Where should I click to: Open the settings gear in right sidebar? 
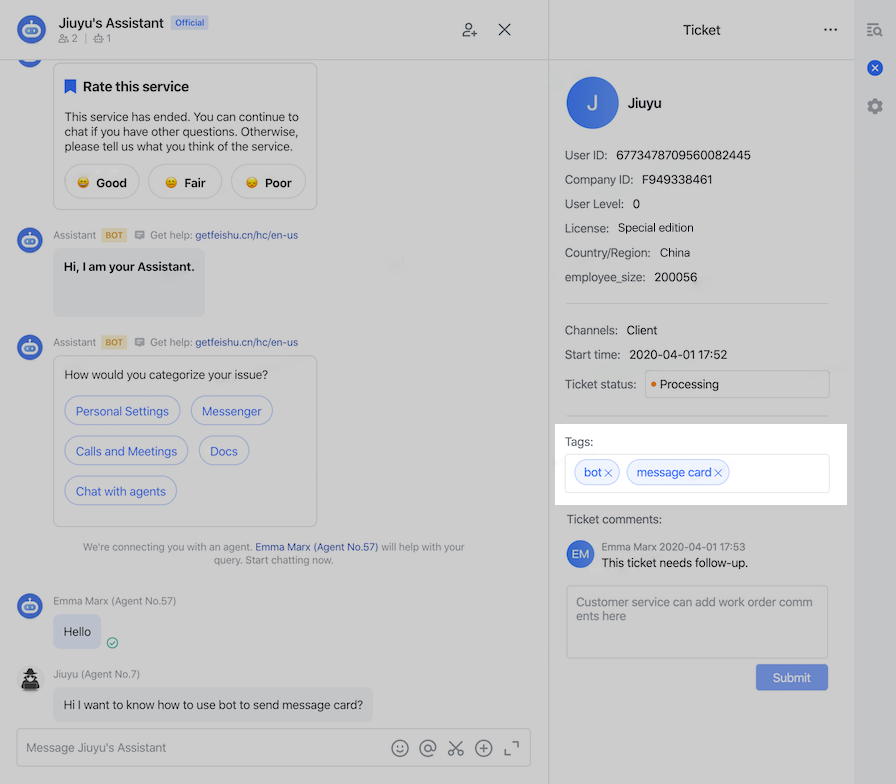[875, 106]
